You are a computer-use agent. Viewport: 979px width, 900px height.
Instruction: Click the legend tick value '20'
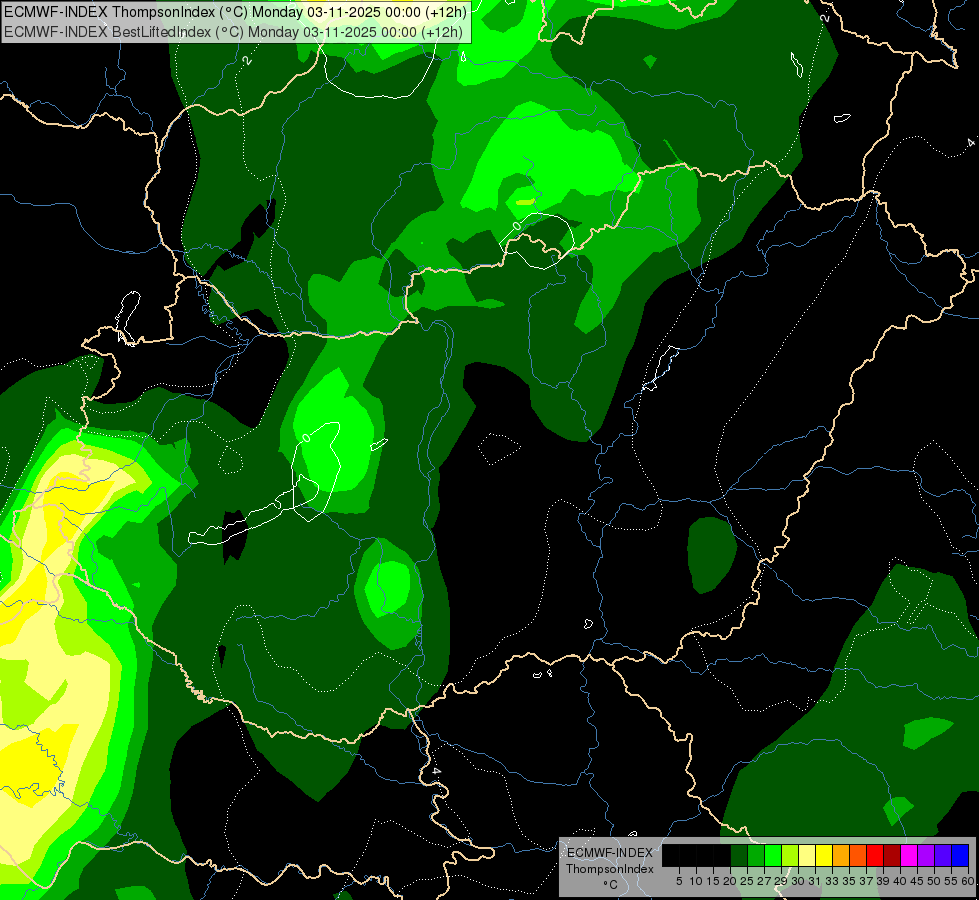coord(730,881)
